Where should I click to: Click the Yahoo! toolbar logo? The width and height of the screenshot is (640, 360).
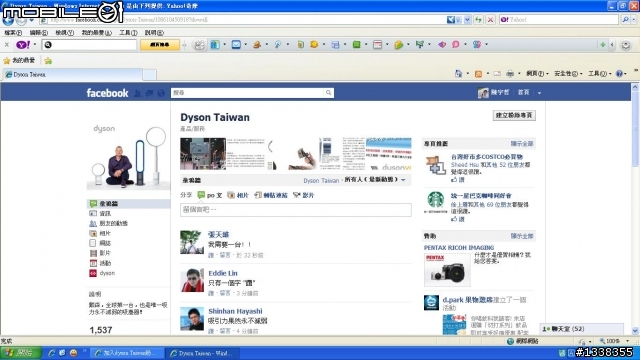click(x=23, y=45)
